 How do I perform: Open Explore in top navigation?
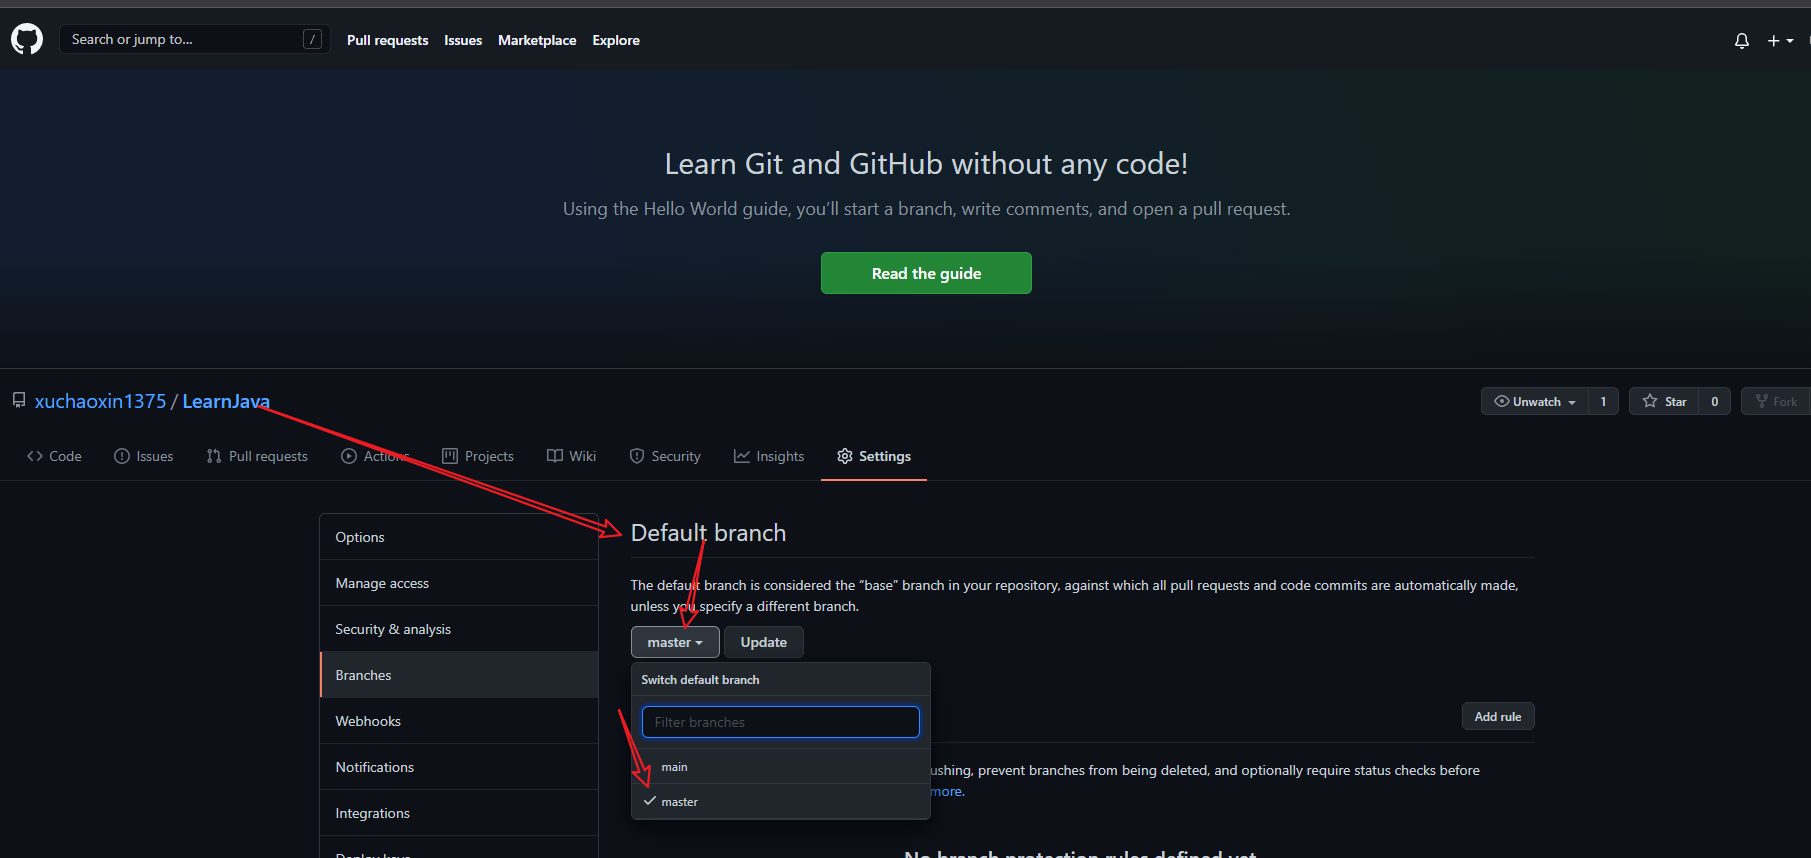tap(616, 40)
